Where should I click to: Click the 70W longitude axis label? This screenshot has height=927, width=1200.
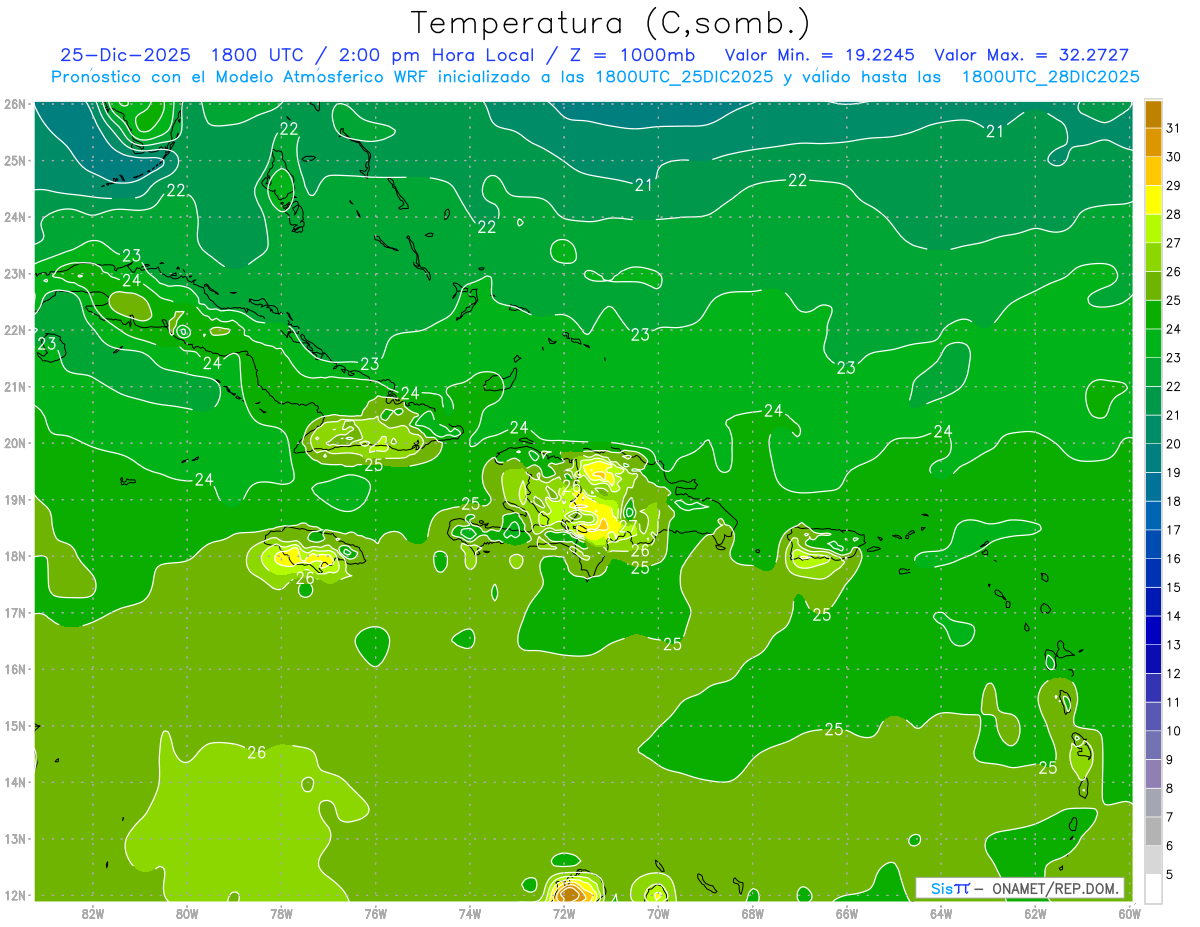658,912
